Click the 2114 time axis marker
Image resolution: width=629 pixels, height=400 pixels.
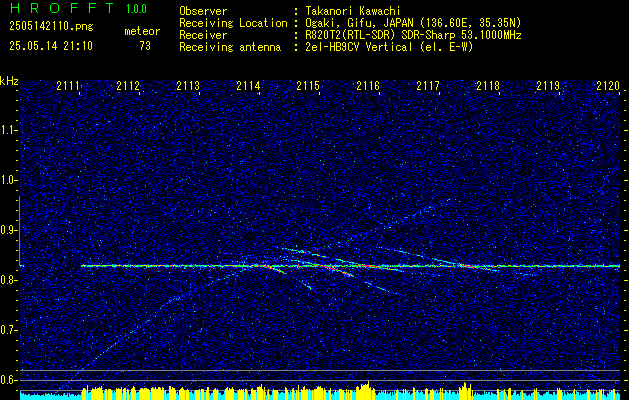tap(248, 86)
